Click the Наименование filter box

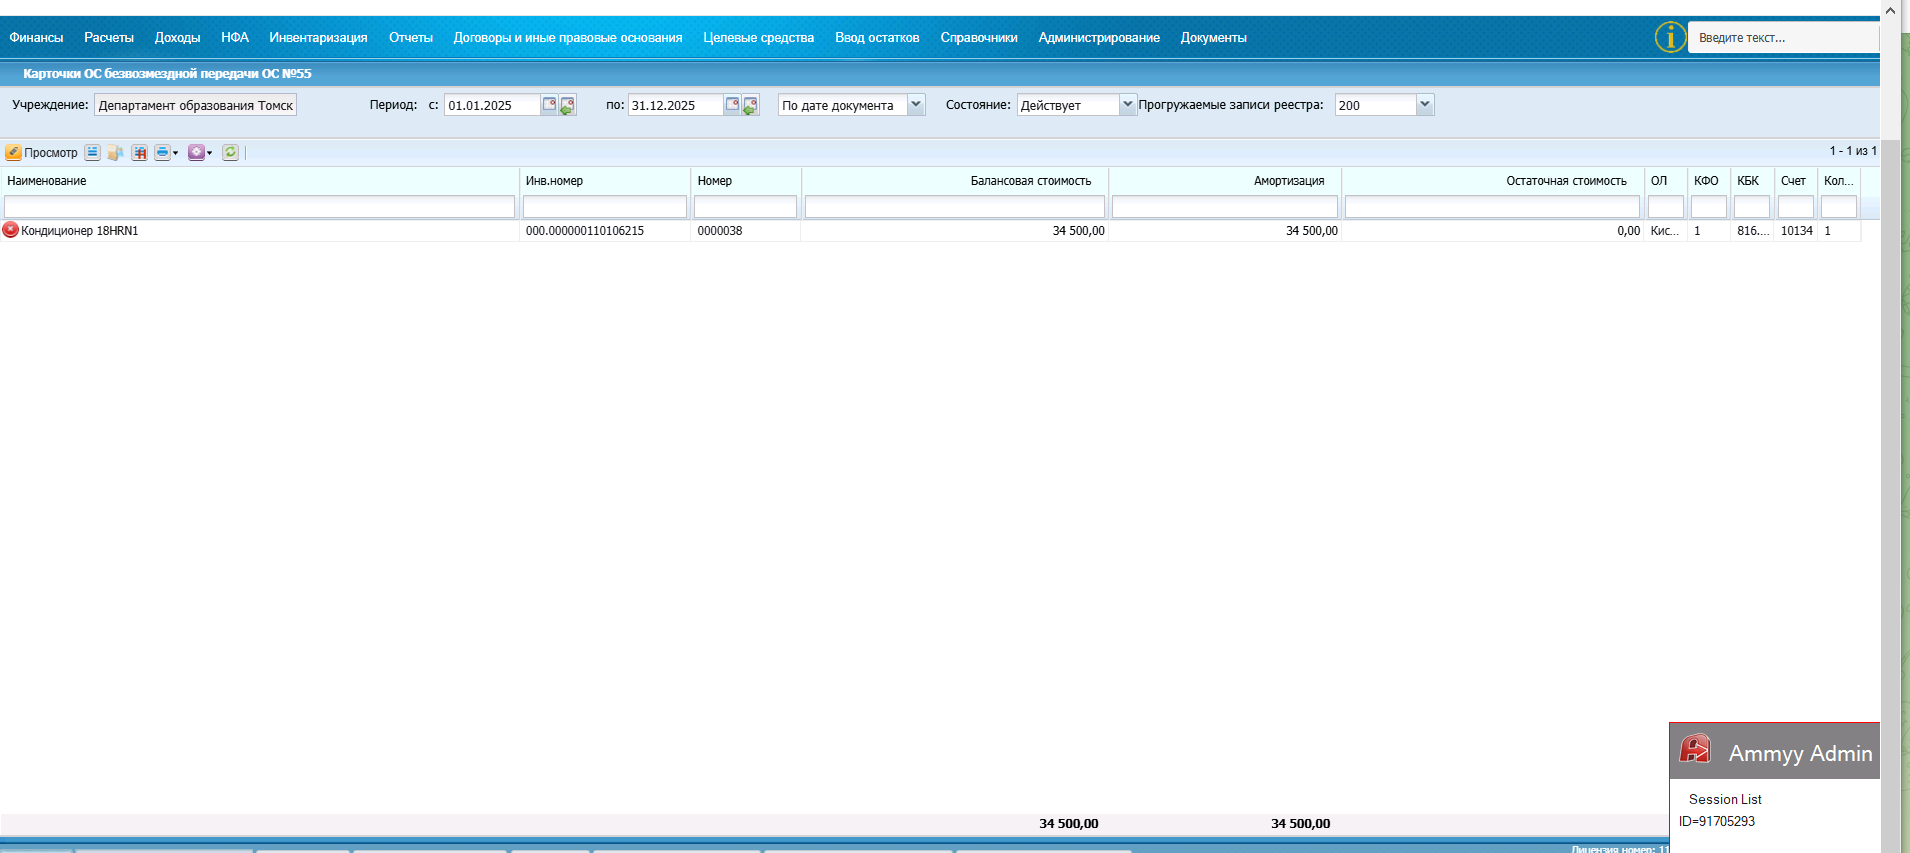coord(259,207)
